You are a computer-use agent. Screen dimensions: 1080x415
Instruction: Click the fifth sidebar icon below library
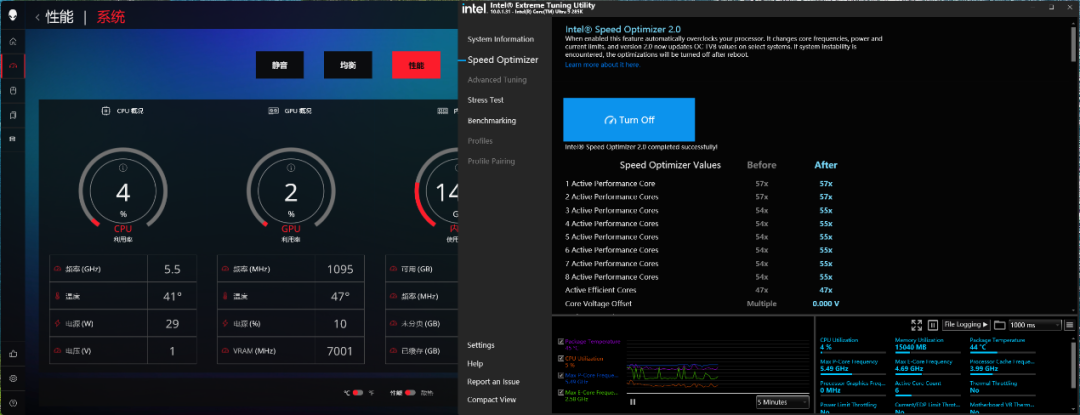click(12, 139)
